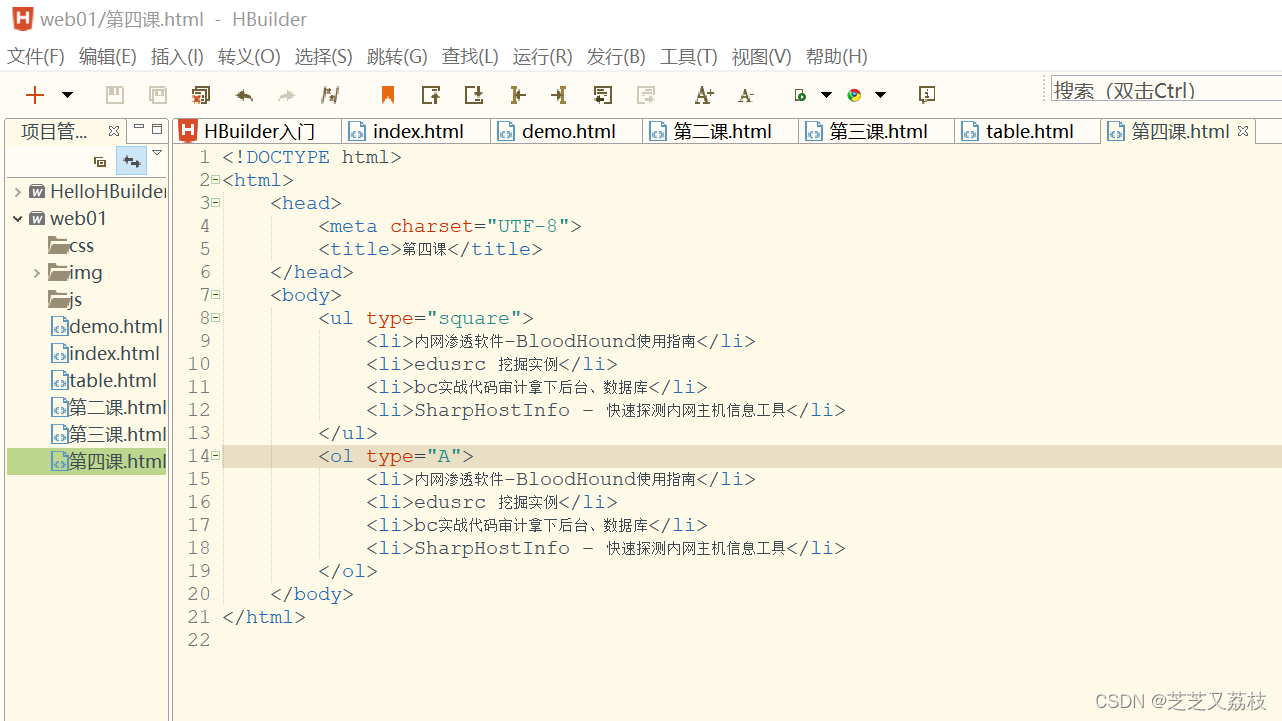Collapse code fold at line 14 ol
The width and height of the screenshot is (1282, 721).
(x=216, y=456)
